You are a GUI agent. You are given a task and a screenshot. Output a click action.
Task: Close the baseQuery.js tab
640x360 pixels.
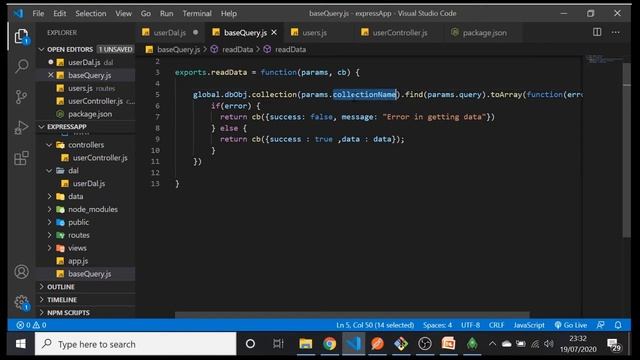coord(274,32)
